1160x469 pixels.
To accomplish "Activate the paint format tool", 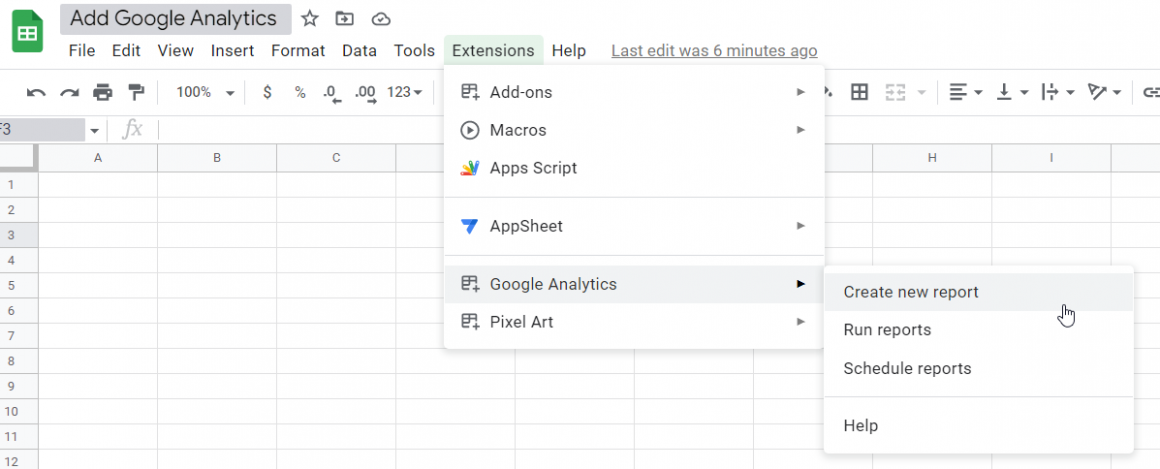I will tap(136, 92).
